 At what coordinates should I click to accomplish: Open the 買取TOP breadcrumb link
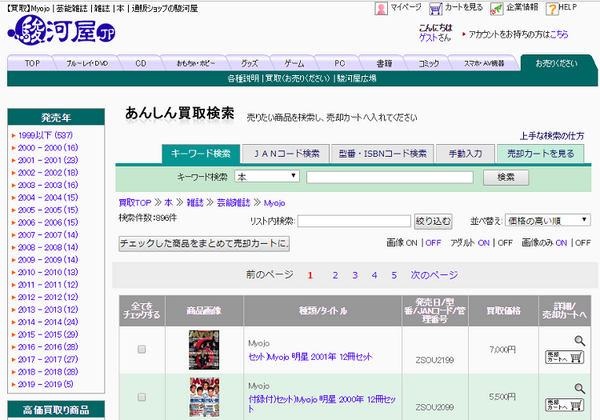tap(135, 203)
